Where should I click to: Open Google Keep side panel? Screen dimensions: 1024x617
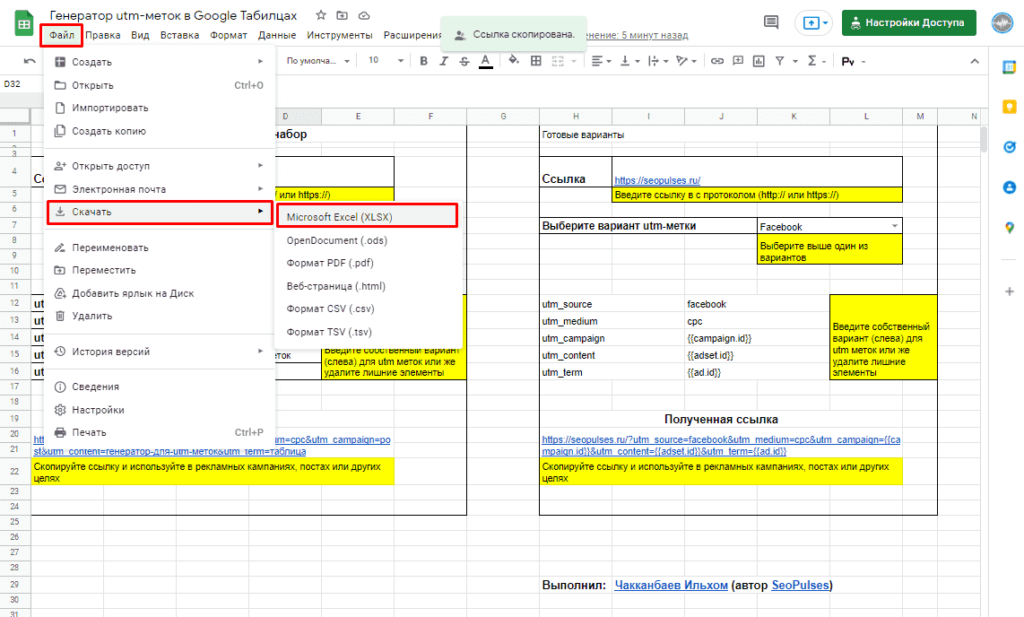pos(1009,107)
